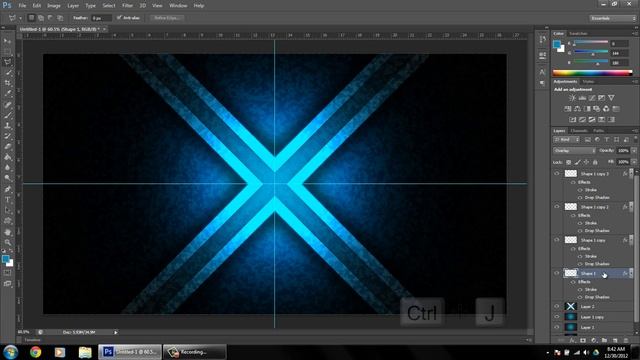The width and height of the screenshot is (640, 360).
Task: Select the Eyedropper tool
Action: coord(7,94)
